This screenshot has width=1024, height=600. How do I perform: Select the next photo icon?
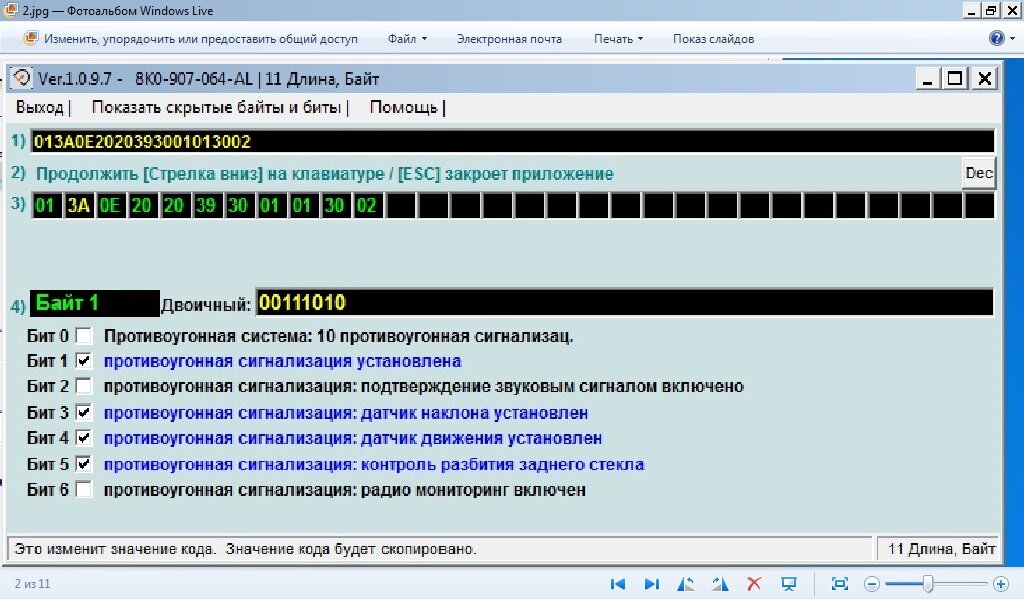click(x=651, y=583)
